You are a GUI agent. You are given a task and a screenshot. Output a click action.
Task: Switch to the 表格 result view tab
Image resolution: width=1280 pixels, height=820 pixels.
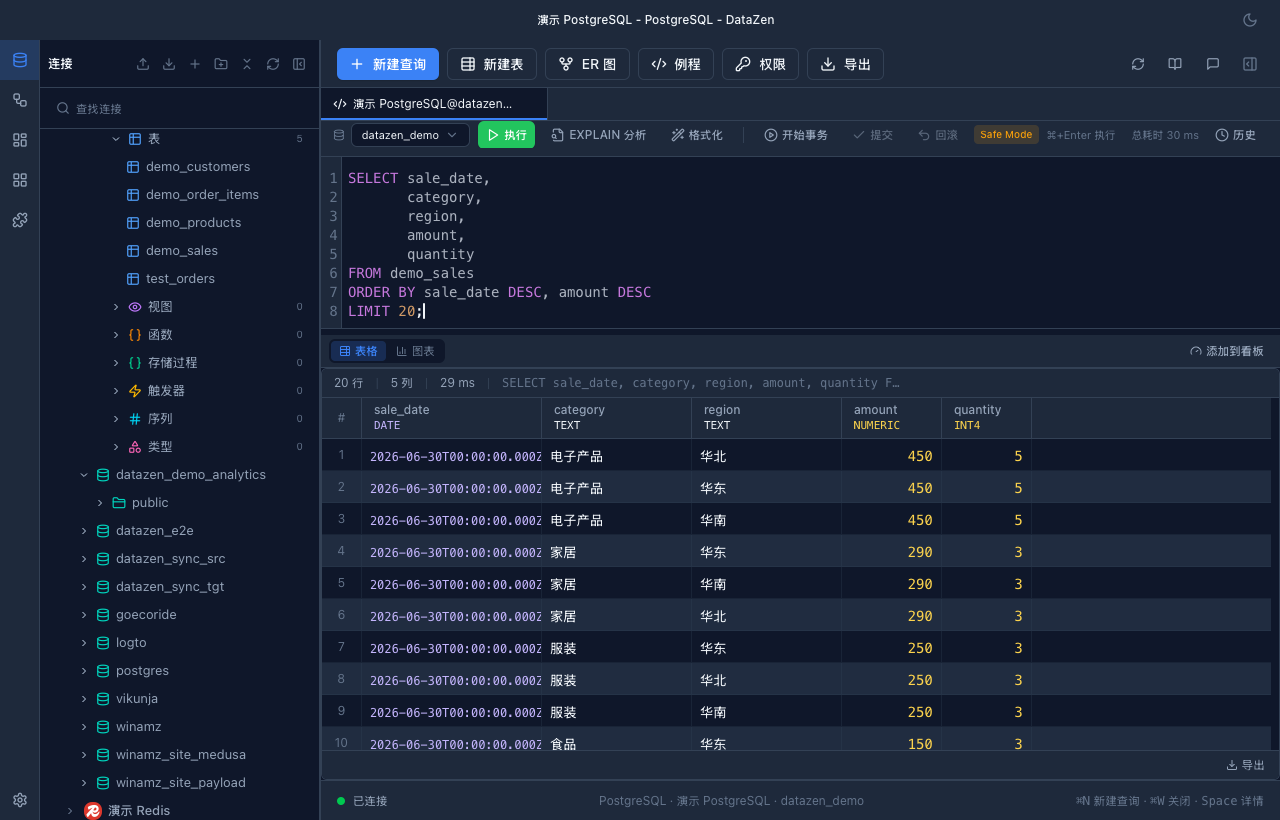tap(358, 351)
